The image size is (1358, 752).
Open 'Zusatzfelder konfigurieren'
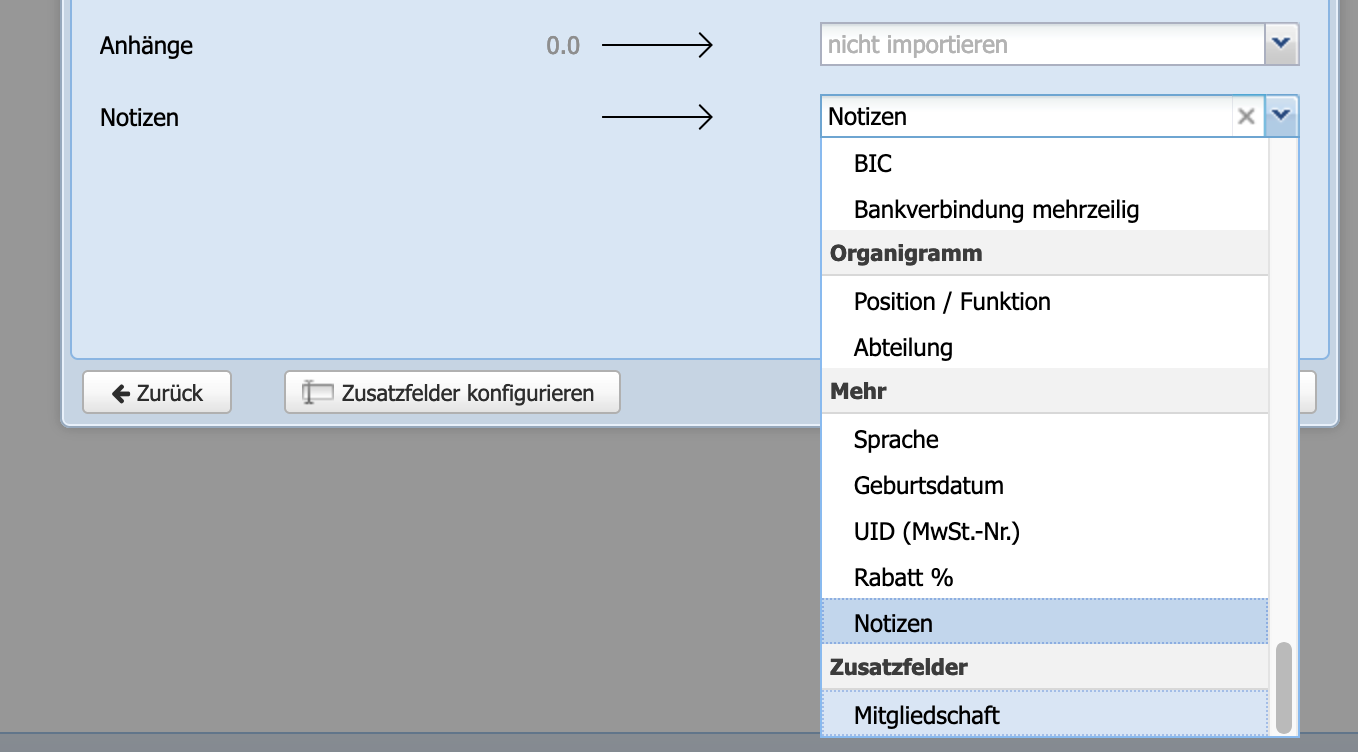(x=451, y=392)
